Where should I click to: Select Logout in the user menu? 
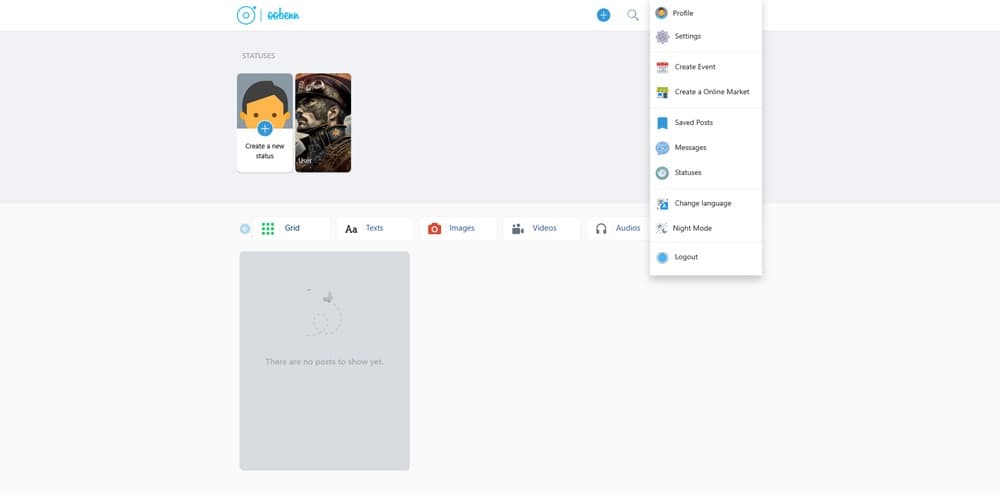685,257
